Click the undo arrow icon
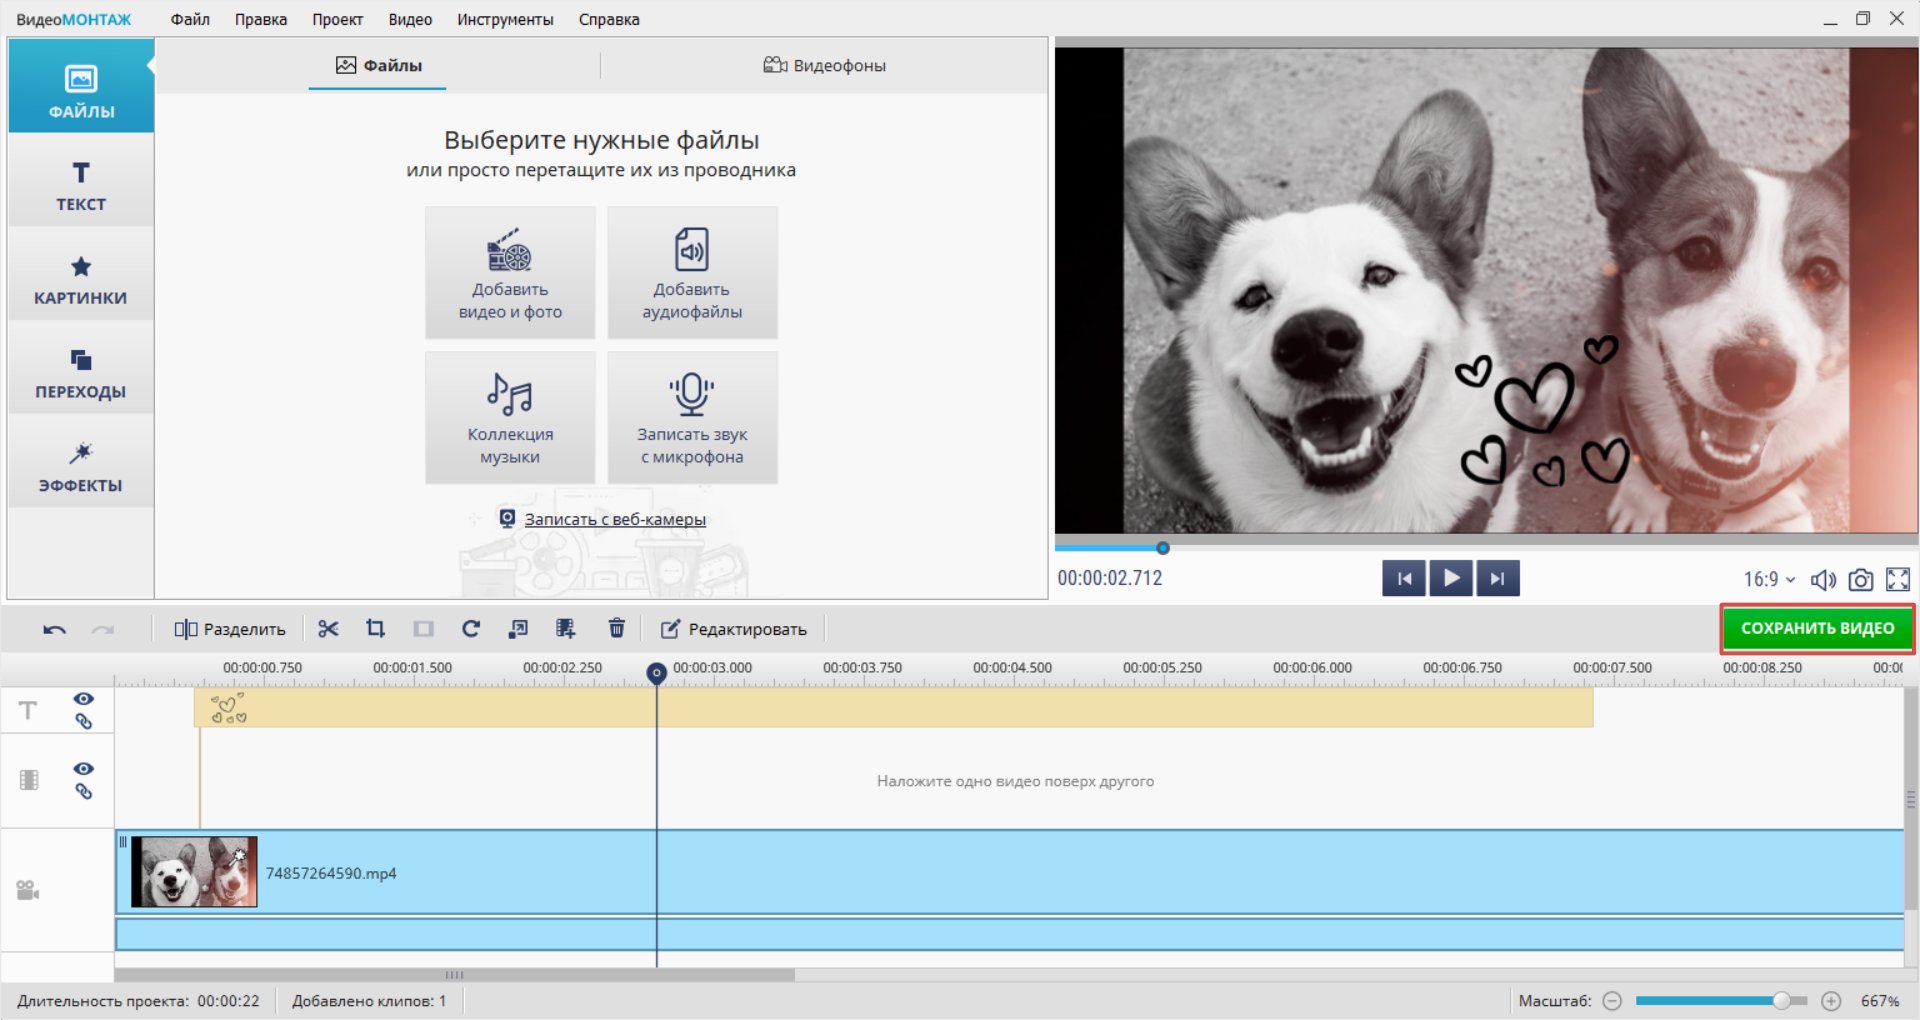Screen dimensions: 1920x1020 pyautogui.click(x=55, y=630)
